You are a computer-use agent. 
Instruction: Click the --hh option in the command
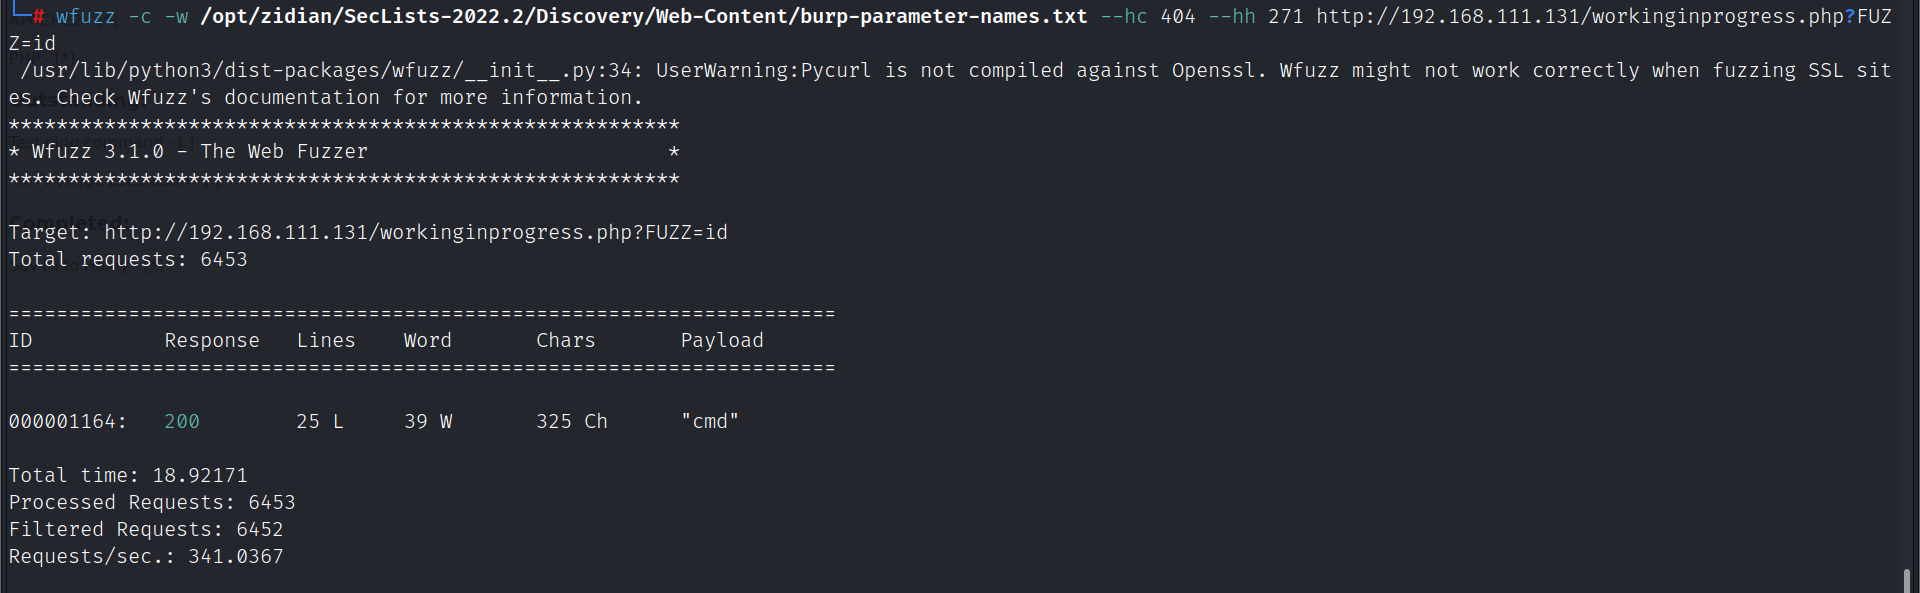click(1231, 17)
